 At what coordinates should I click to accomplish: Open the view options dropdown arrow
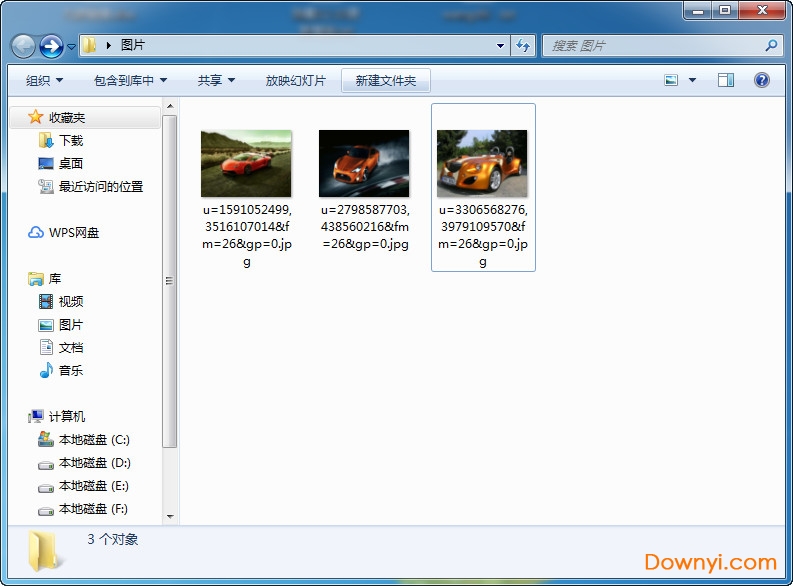(692, 80)
